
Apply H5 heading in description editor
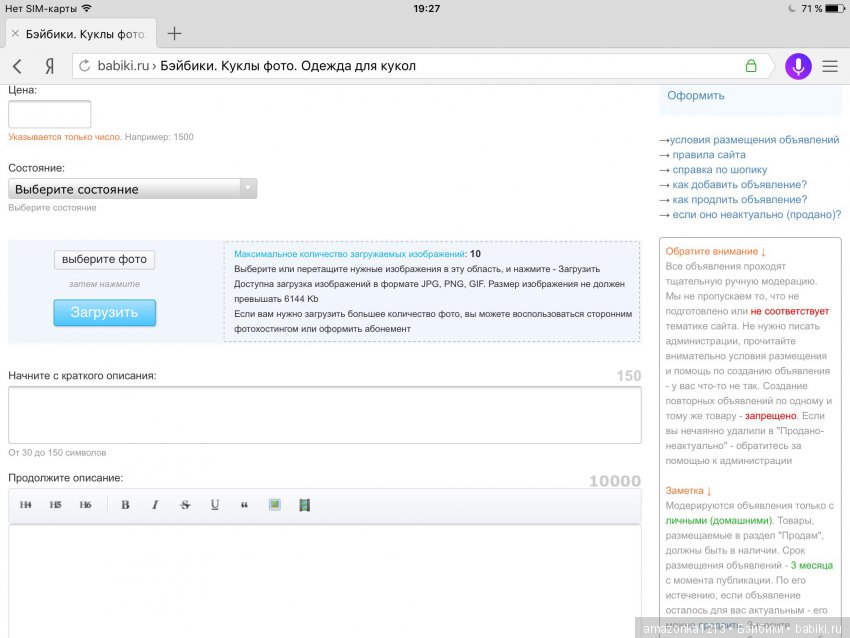pyautogui.click(x=56, y=505)
